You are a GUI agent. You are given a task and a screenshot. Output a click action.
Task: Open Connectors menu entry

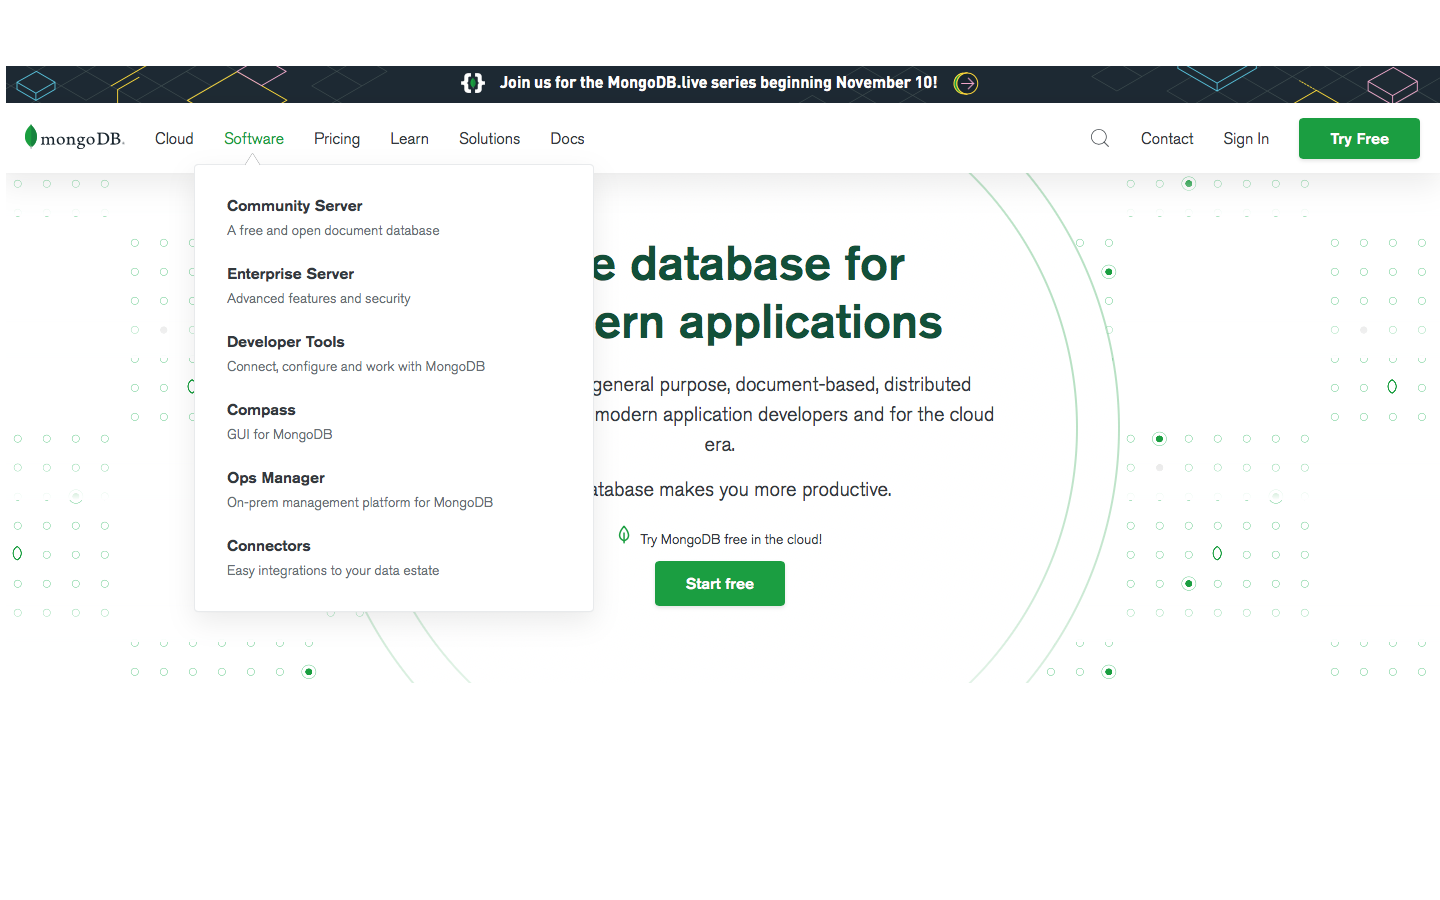coord(269,546)
